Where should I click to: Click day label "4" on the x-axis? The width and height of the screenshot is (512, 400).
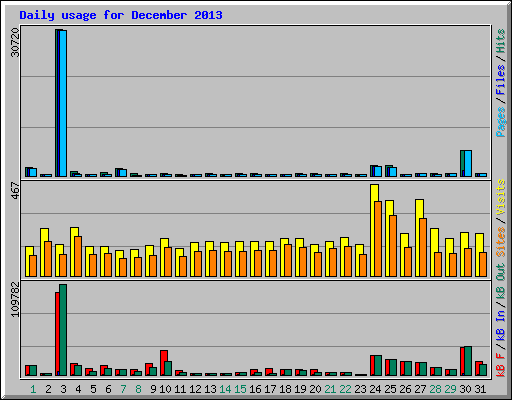[78, 389]
